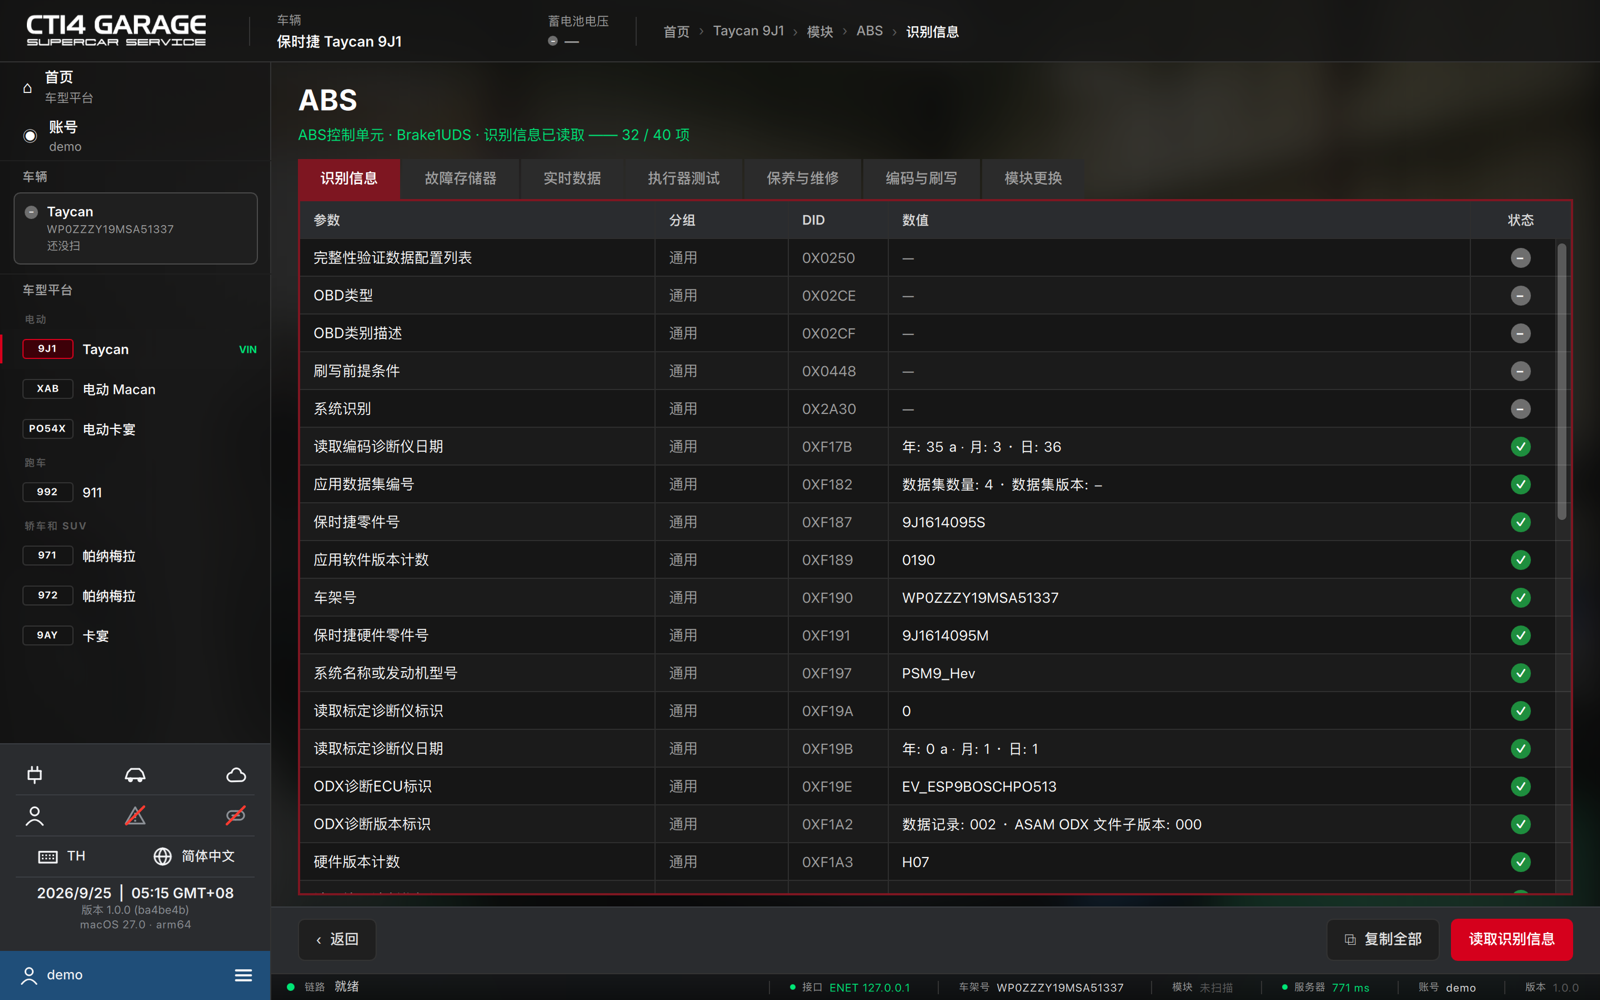The height and width of the screenshot is (1000, 1600).
Task: Select the 9AY 卡宴 platform
Action: 135,636
